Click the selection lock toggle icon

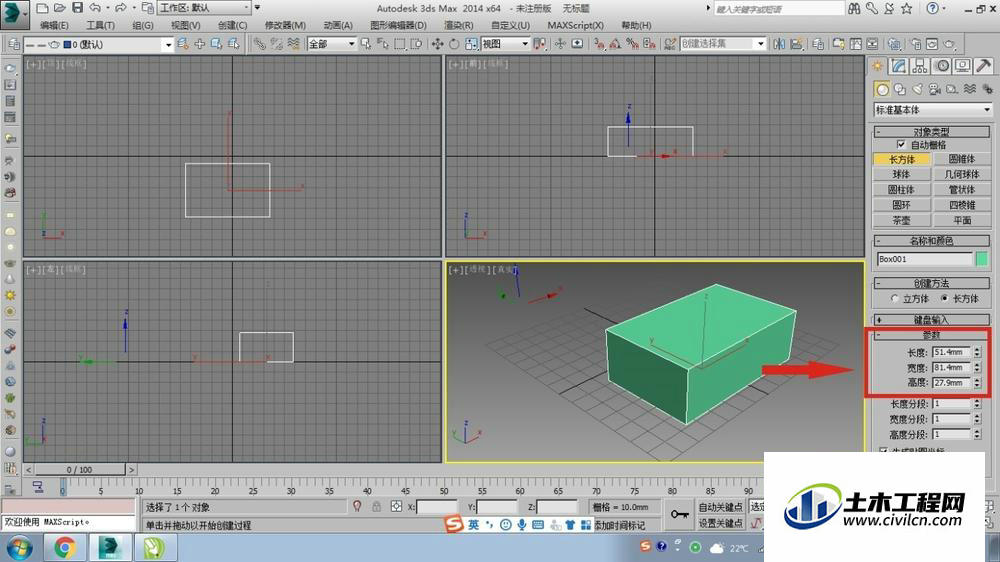click(x=376, y=507)
